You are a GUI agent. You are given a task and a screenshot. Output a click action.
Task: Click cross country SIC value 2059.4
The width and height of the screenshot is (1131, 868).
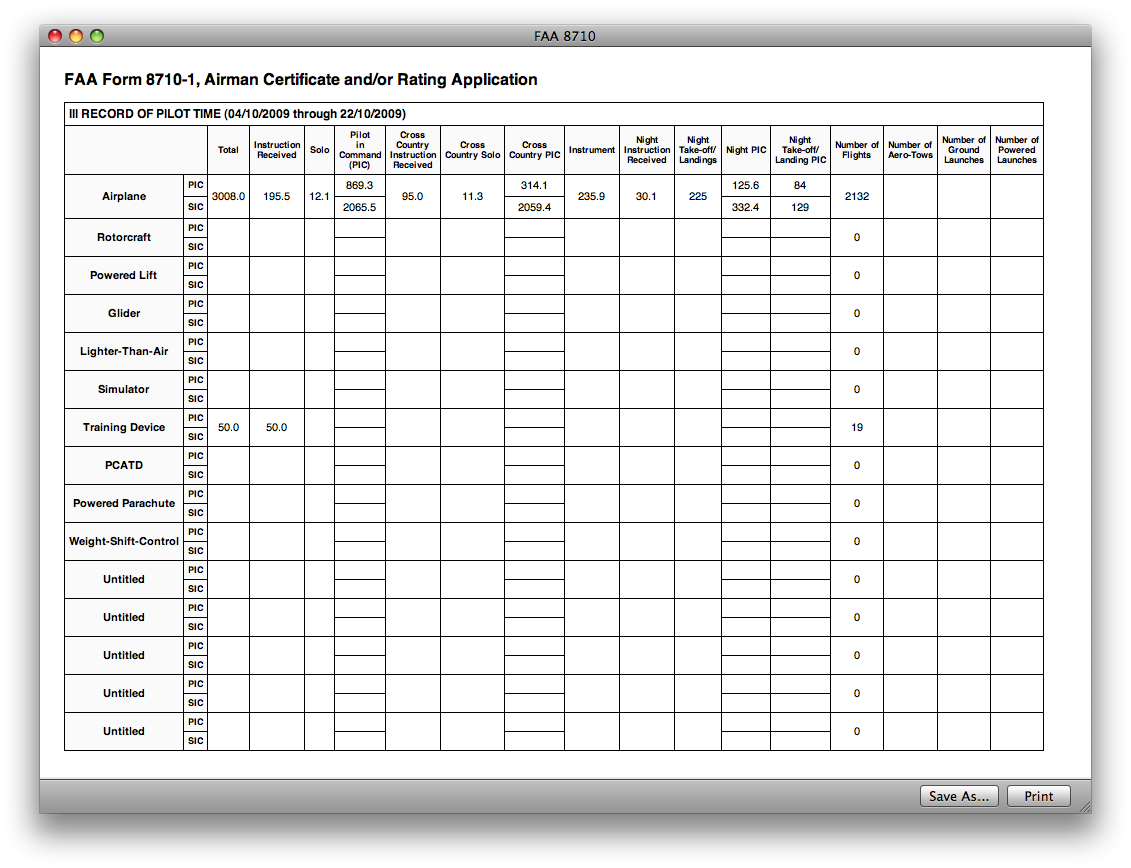(x=534, y=207)
